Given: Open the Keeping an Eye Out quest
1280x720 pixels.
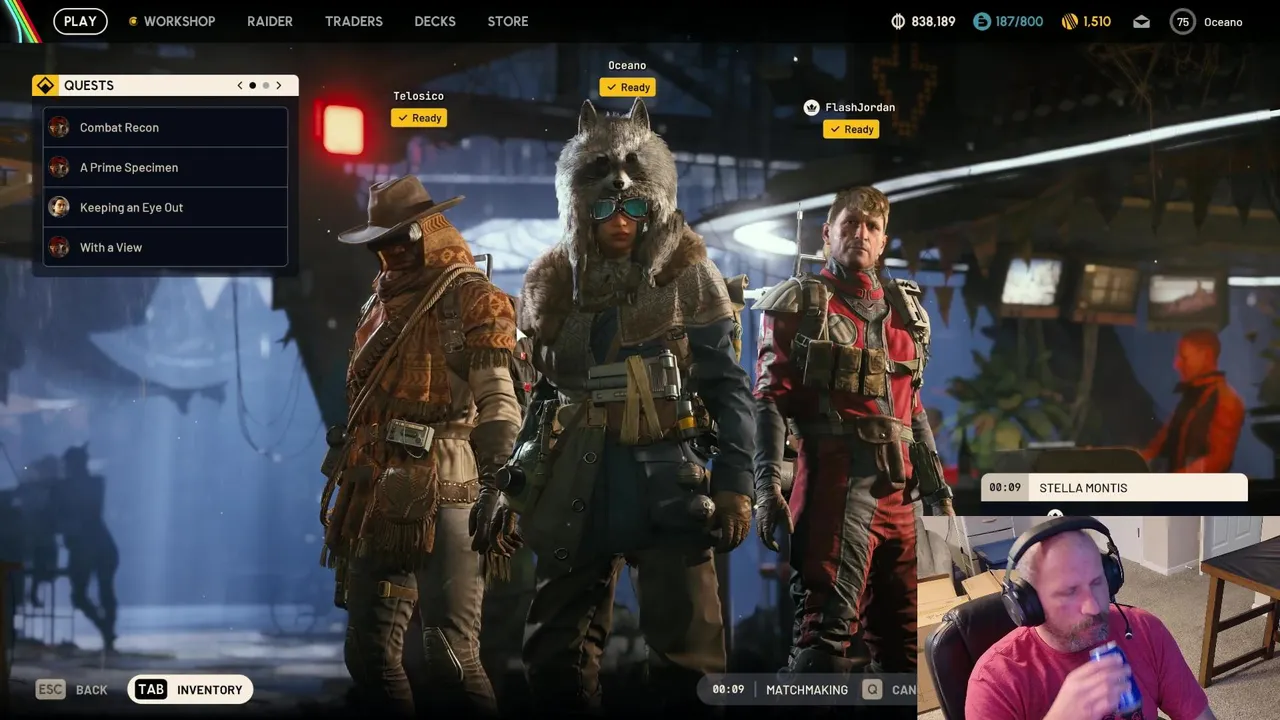Looking at the screenshot, I should pyautogui.click(x=165, y=207).
